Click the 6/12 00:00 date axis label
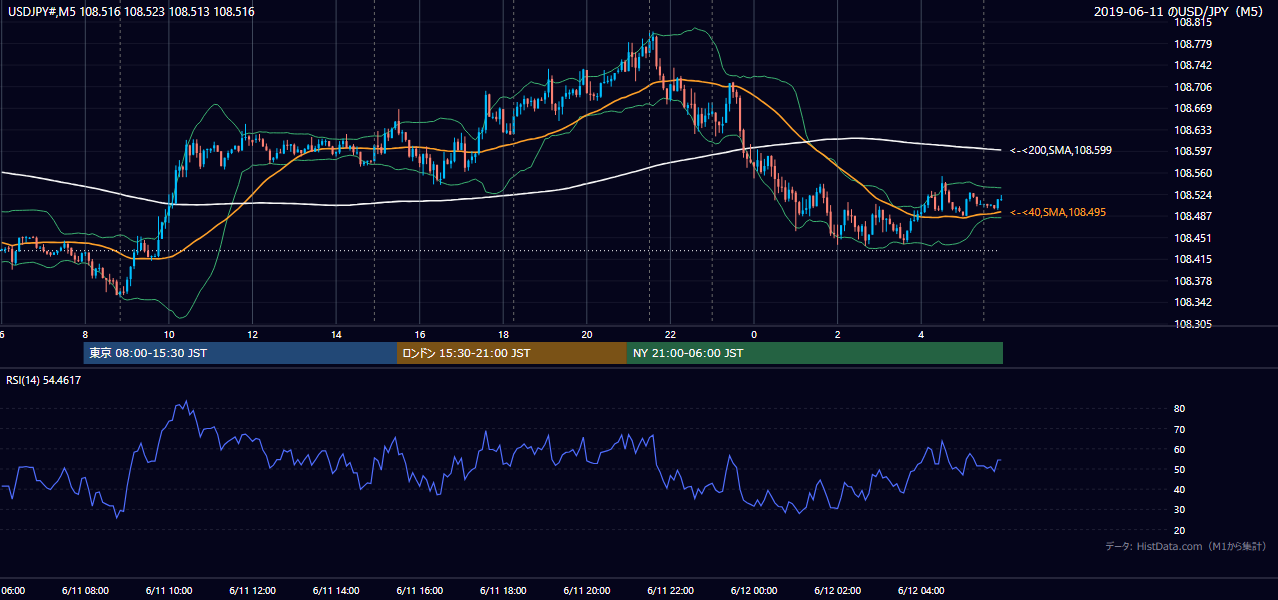 (754, 590)
